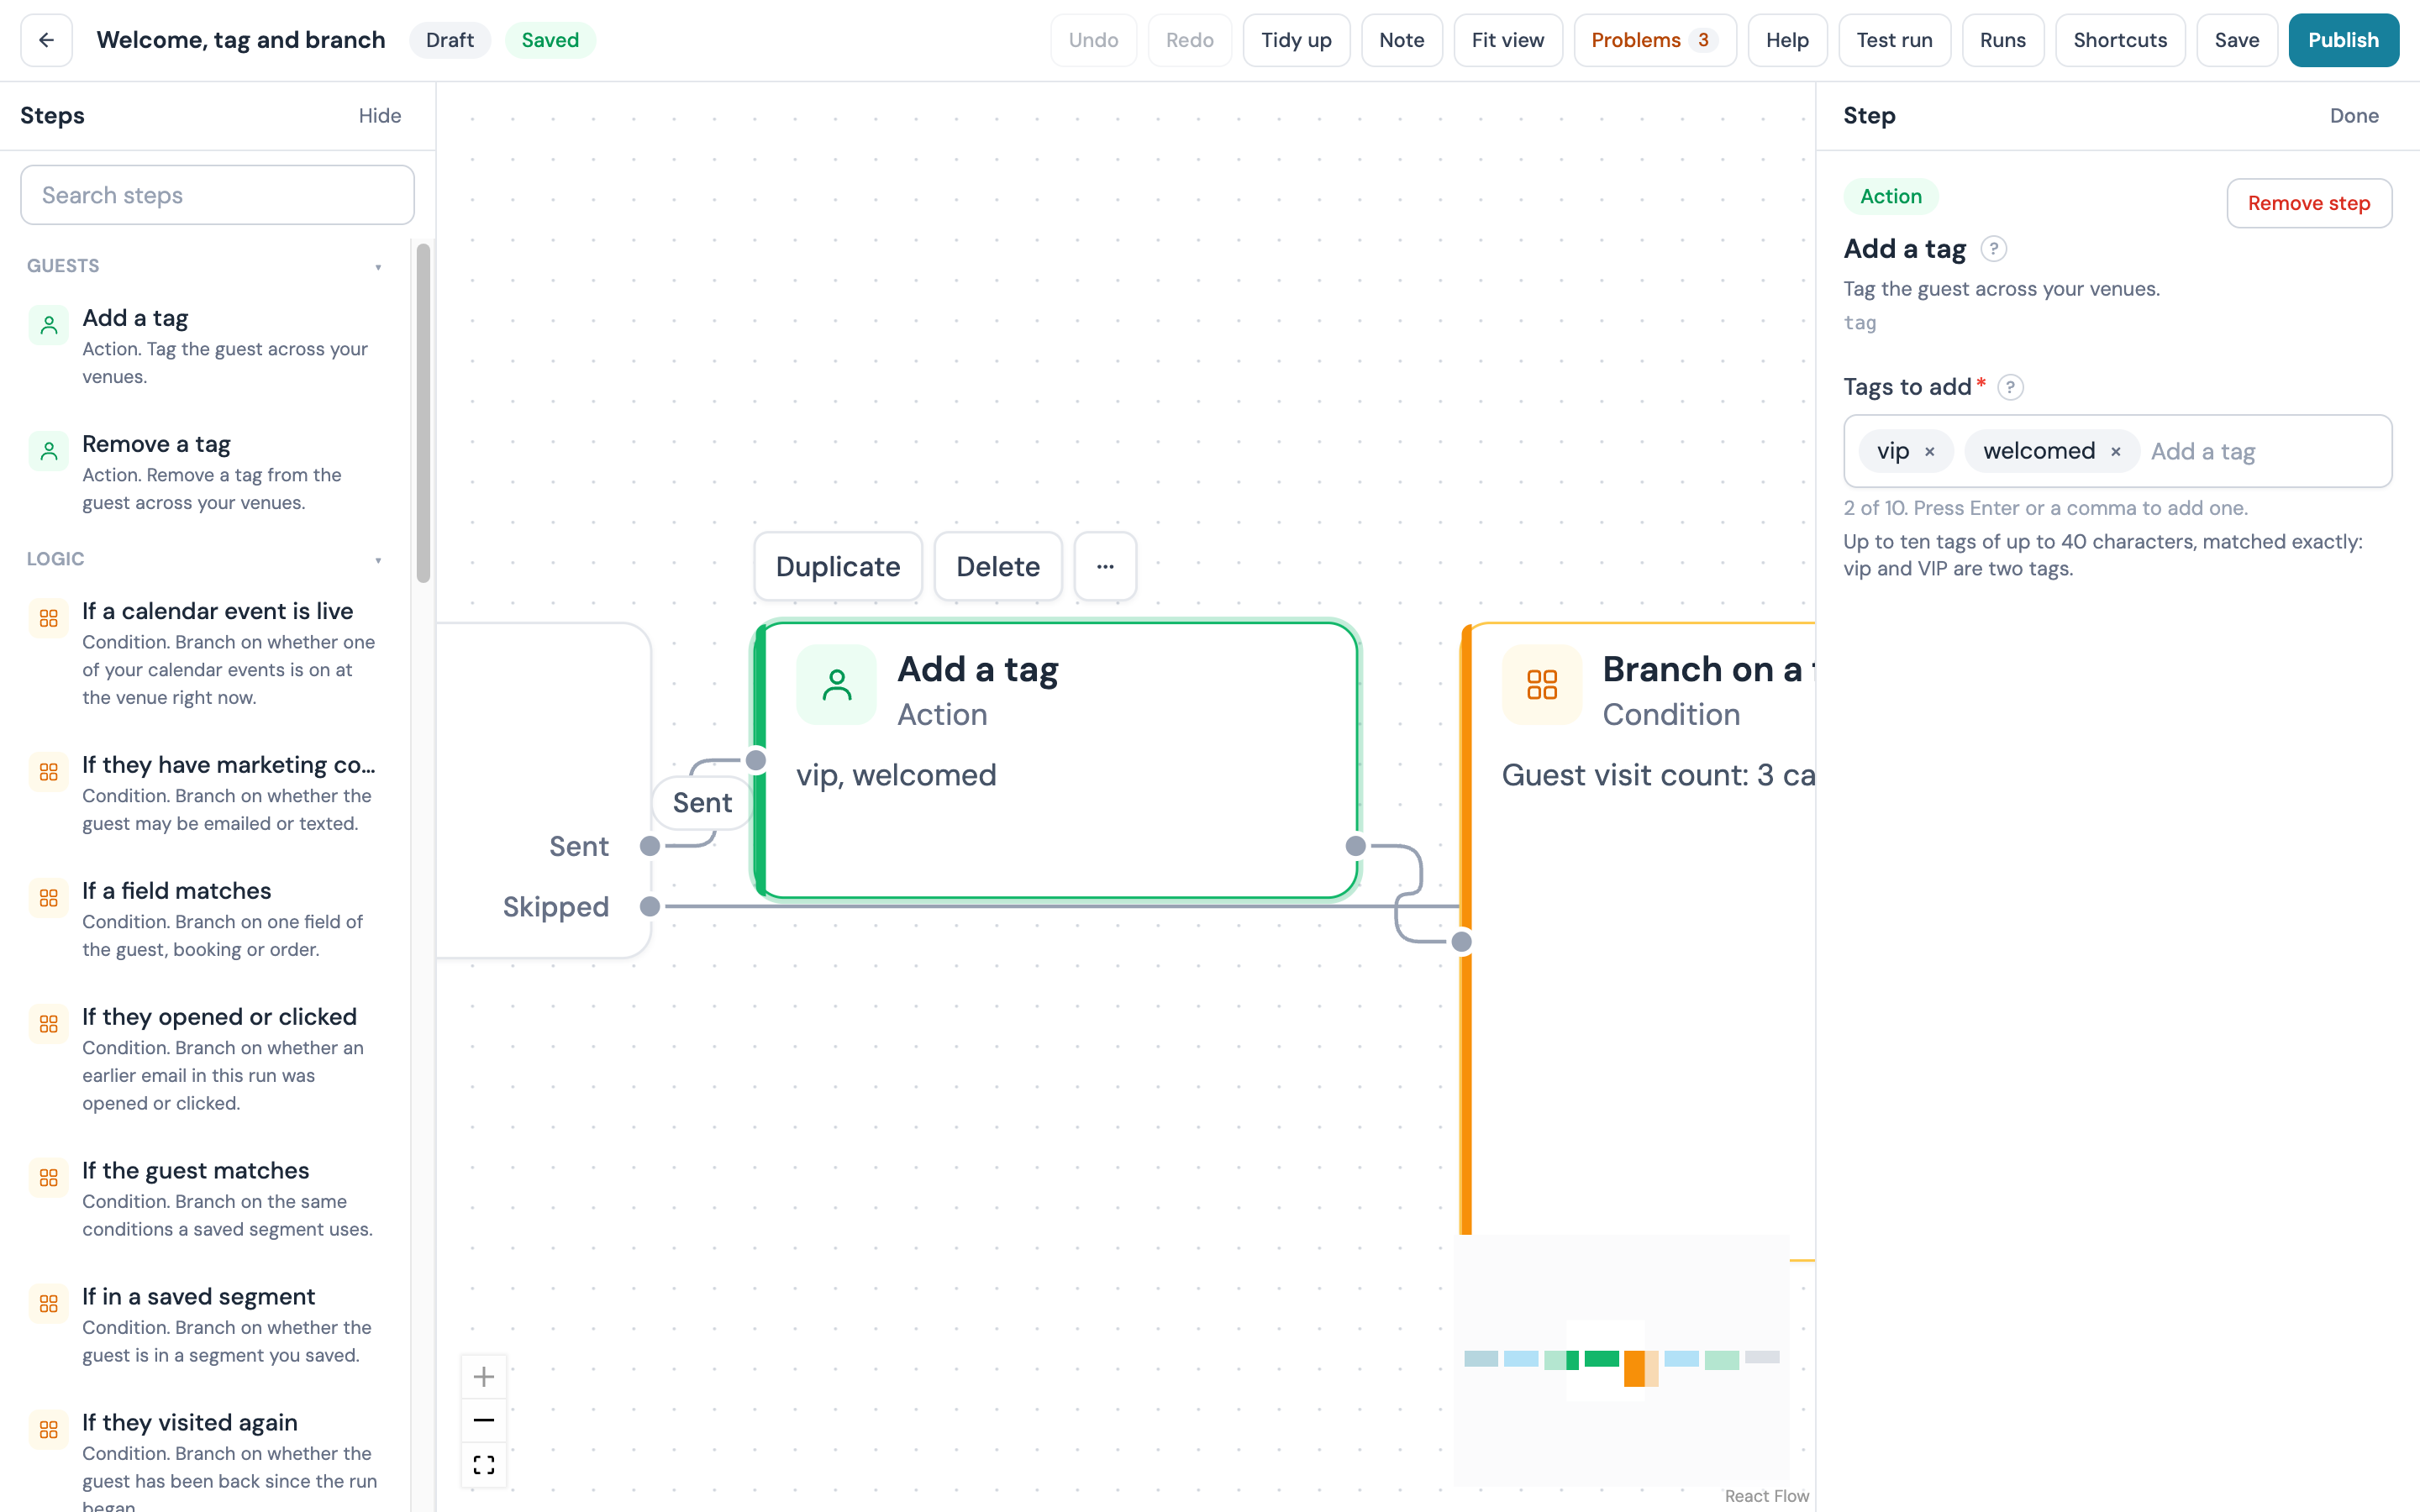
Task: Choose 'If in a saved segment' step title
Action: point(198,1297)
